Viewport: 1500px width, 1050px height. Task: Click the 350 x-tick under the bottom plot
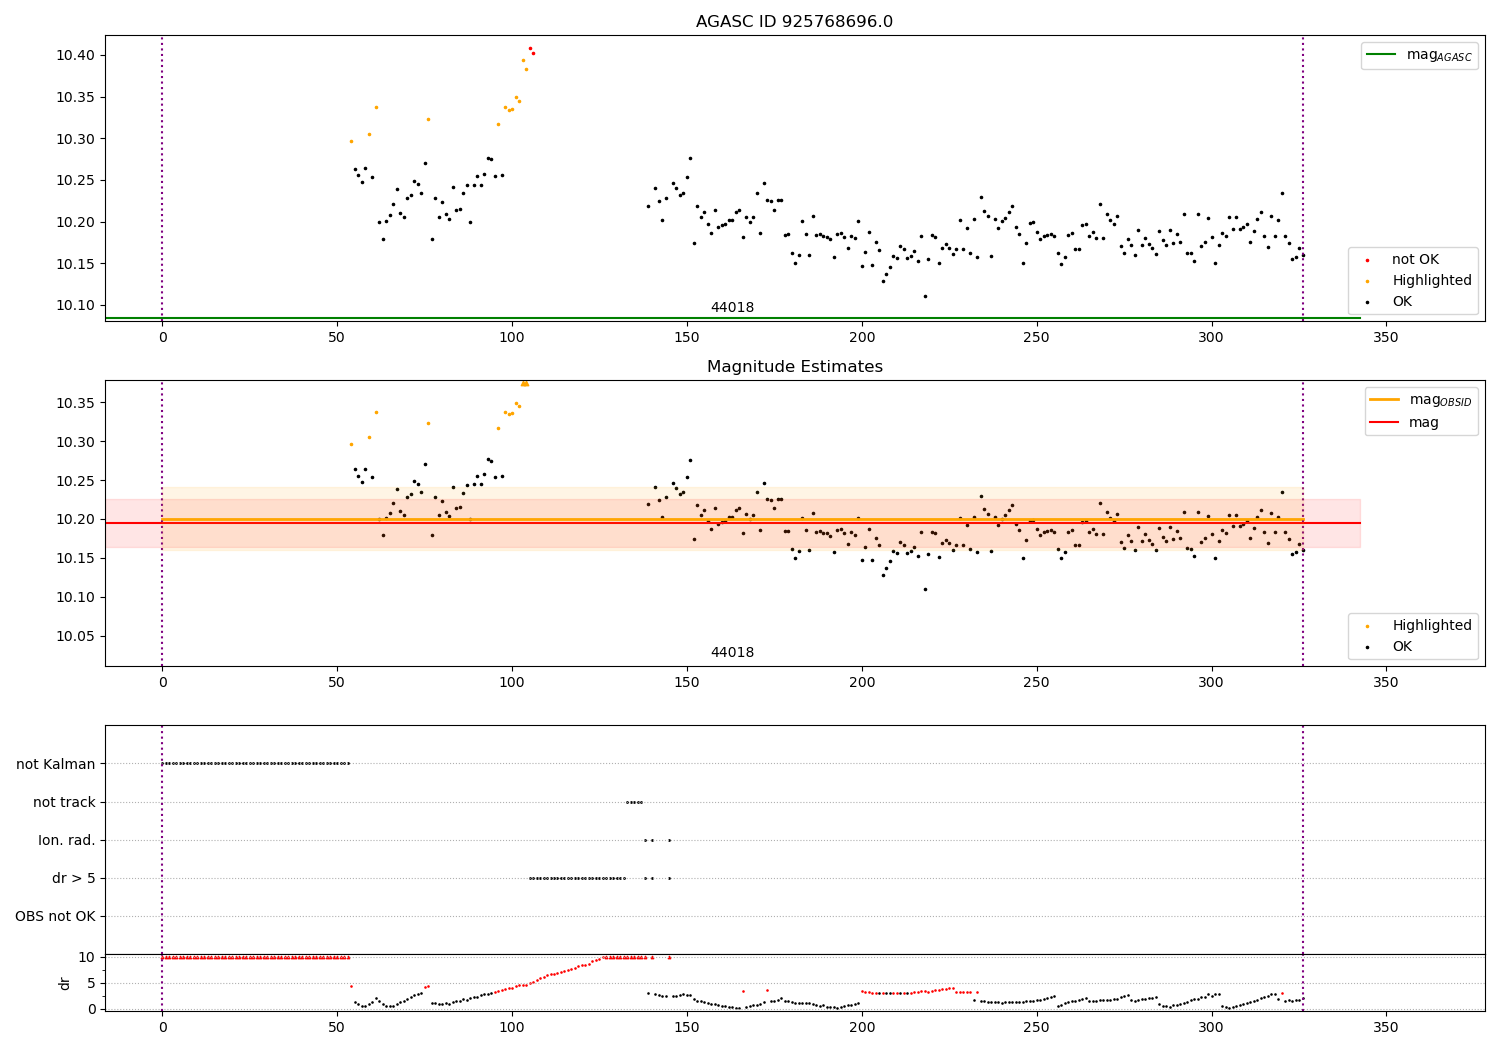click(x=1385, y=1029)
